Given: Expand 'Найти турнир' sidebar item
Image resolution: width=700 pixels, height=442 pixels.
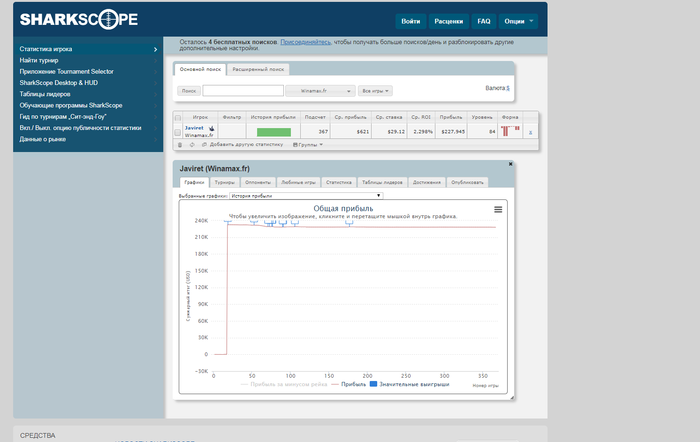Looking at the screenshot, I should pyautogui.click(x=88, y=60).
